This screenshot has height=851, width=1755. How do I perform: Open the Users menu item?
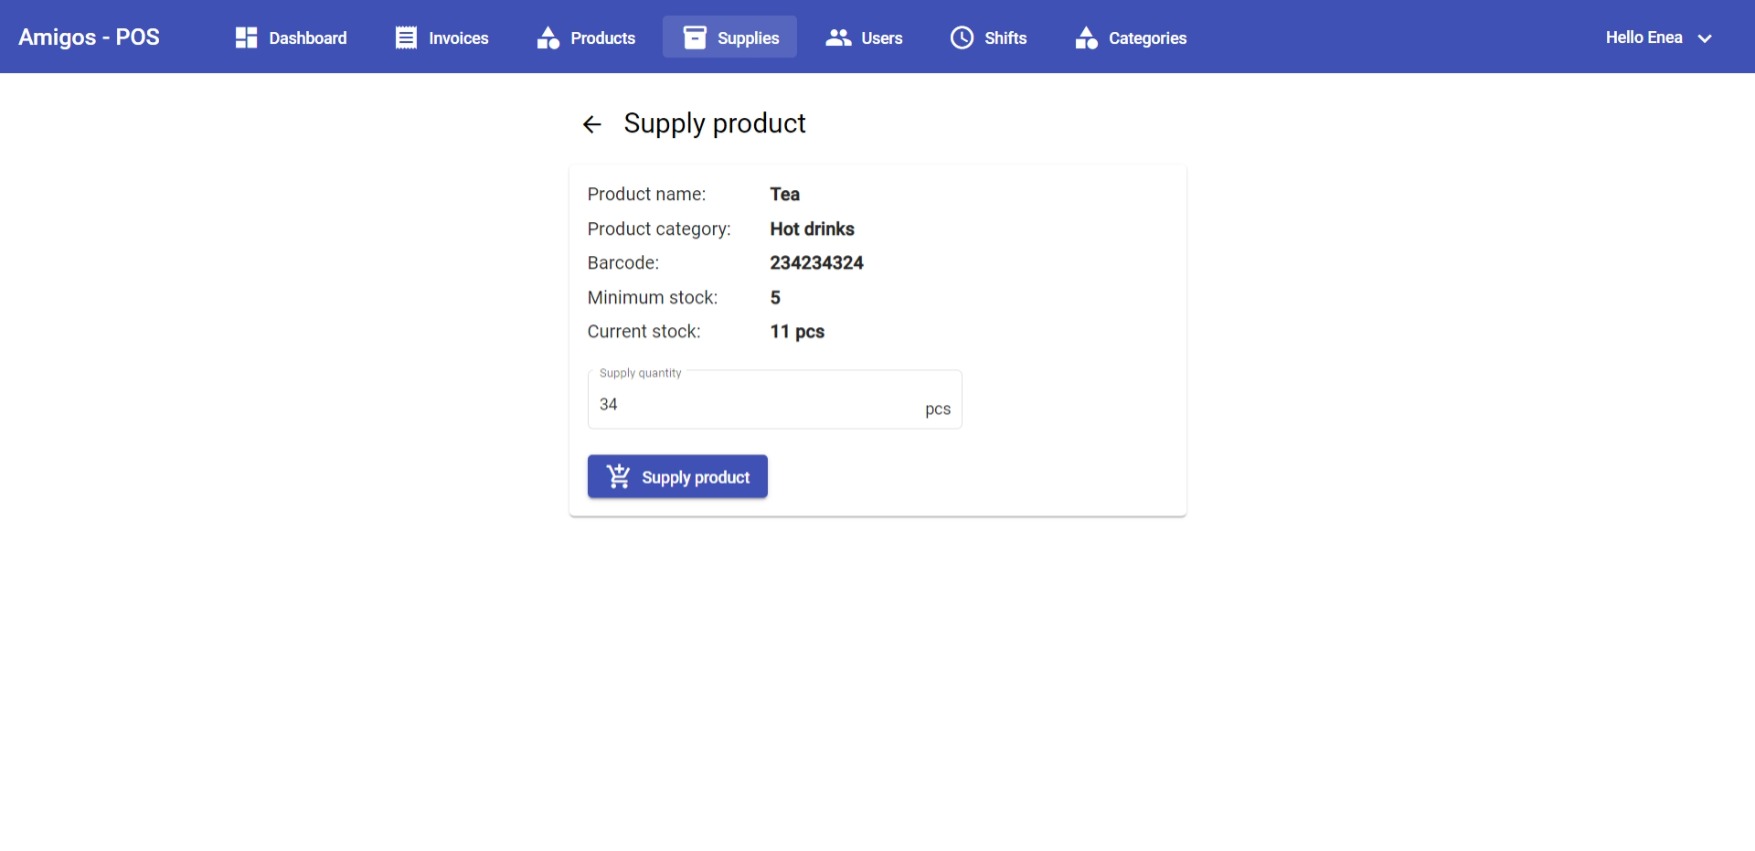click(x=864, y=37)
